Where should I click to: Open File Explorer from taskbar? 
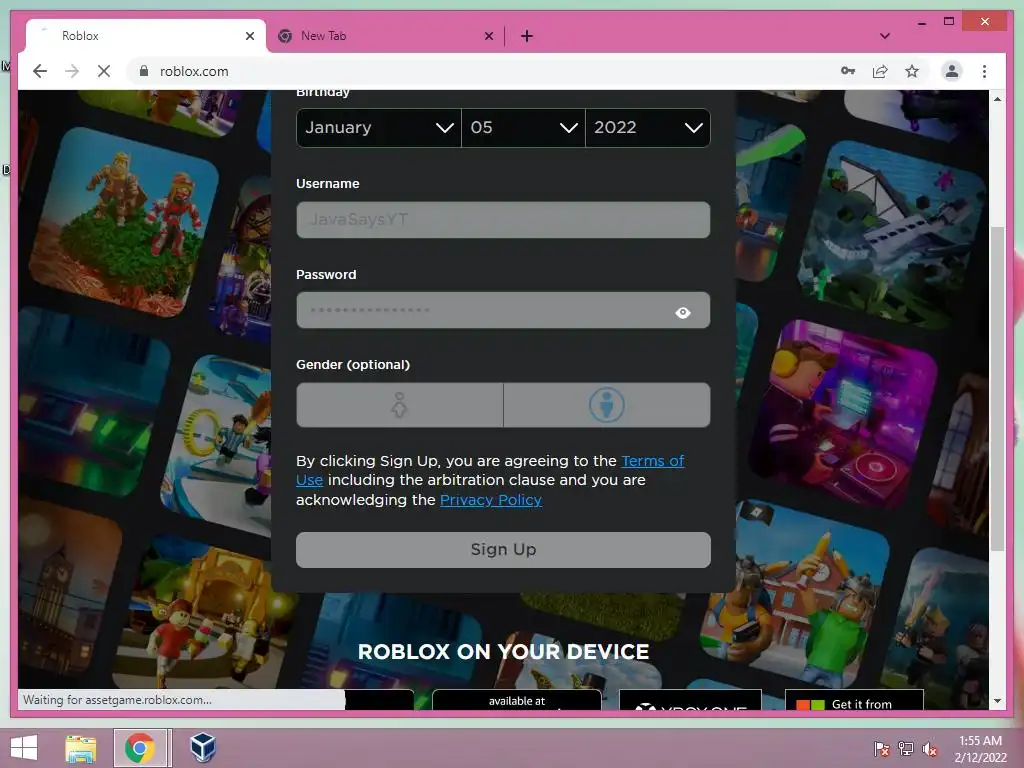click(80, 748)
